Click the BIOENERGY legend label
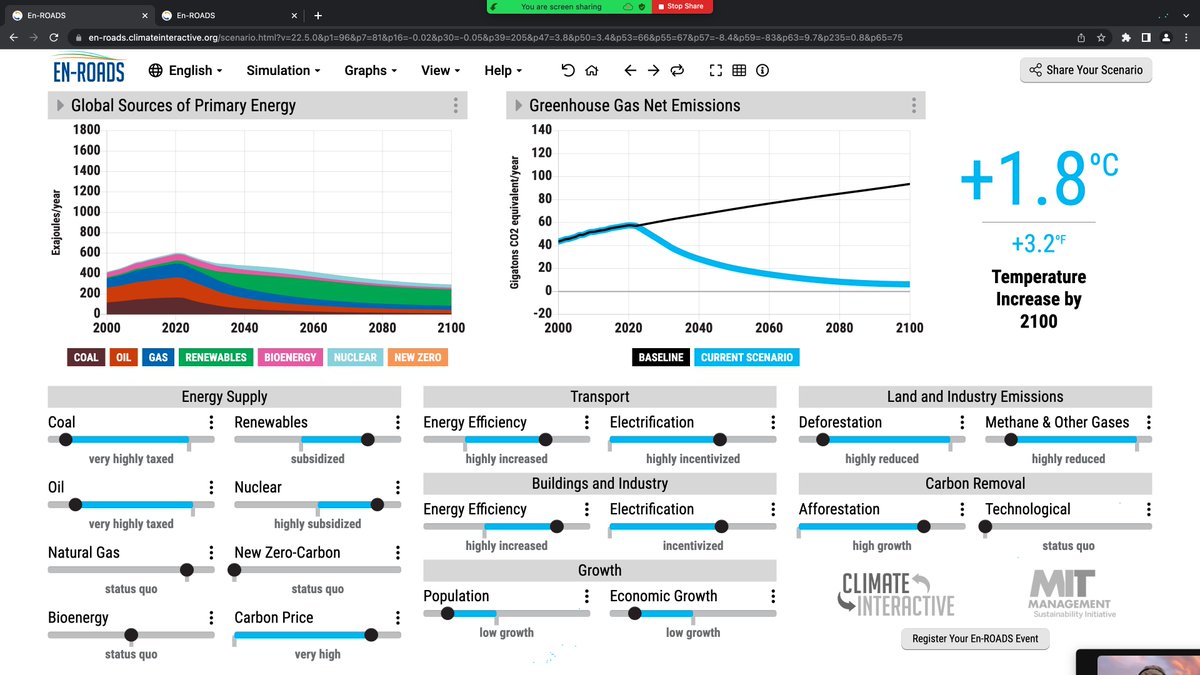Viewport: 1200px width, 675px height. (289, 357)
